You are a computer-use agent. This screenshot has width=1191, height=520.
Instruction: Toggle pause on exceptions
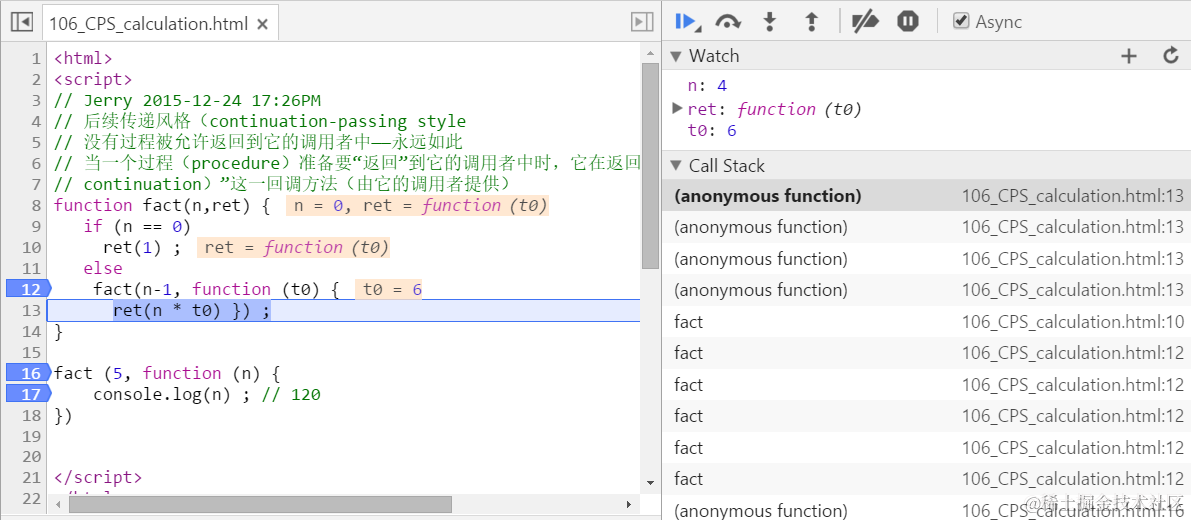tap(908, 22)
